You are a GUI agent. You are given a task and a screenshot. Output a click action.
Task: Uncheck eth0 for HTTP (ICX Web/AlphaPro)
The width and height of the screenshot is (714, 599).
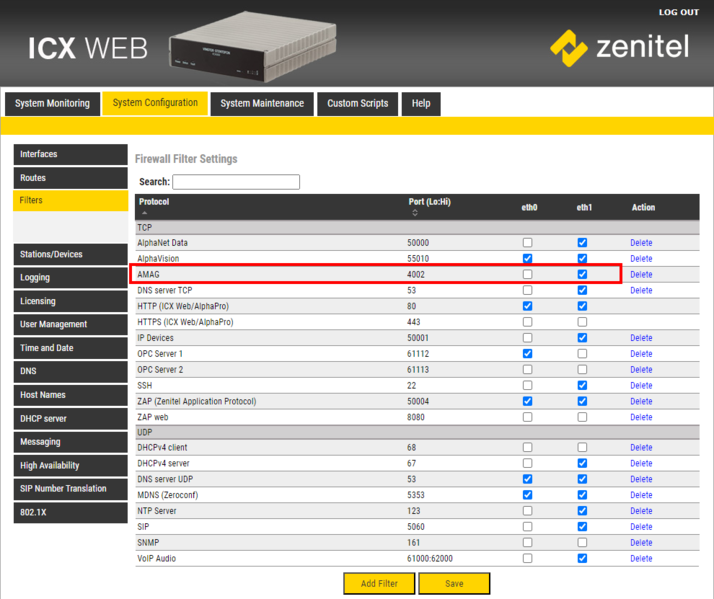pos(527,306)
